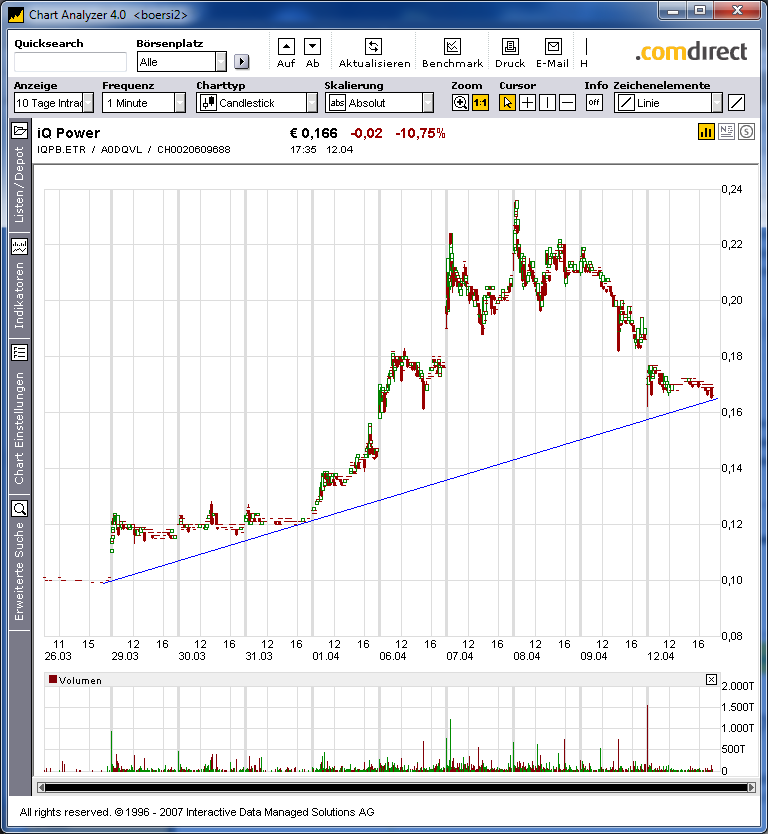
Task: Reset zoom with 1:1 icon
Action: pyautogui.click(x=480, y=102)
